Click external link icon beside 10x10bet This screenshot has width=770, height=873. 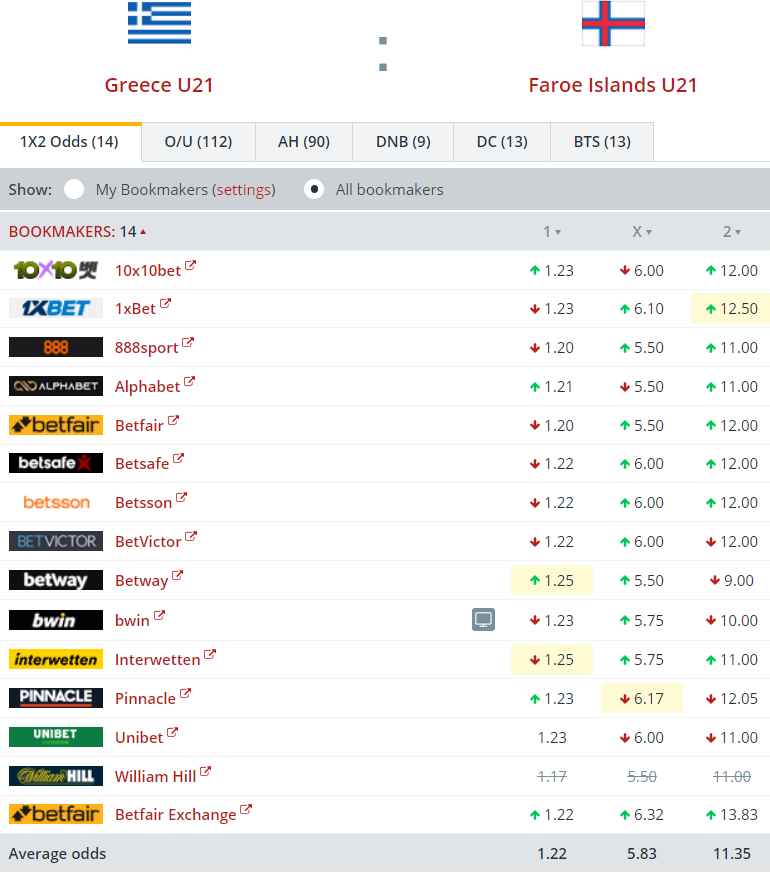(190, 265)
